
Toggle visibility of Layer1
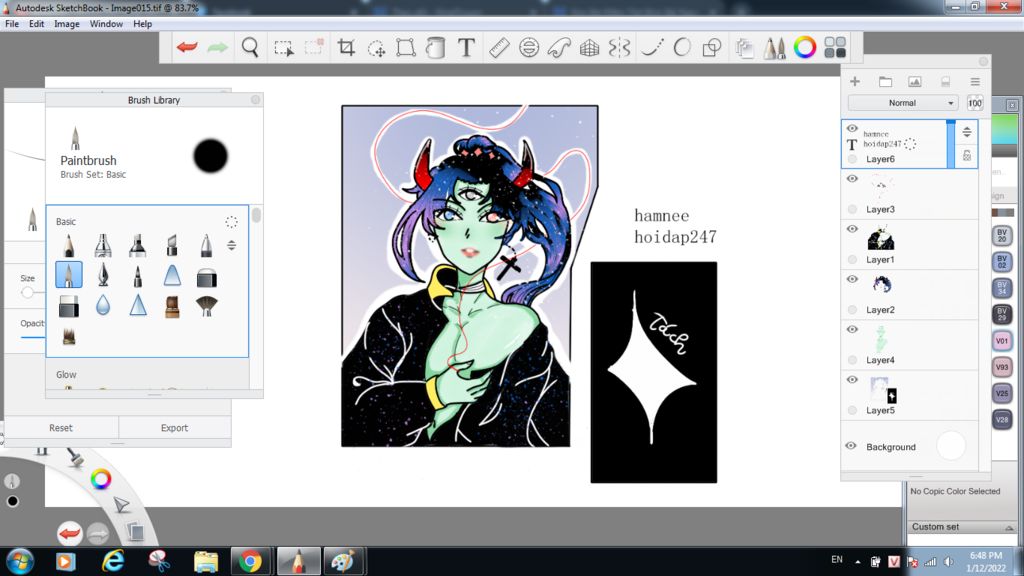[852, 229]
